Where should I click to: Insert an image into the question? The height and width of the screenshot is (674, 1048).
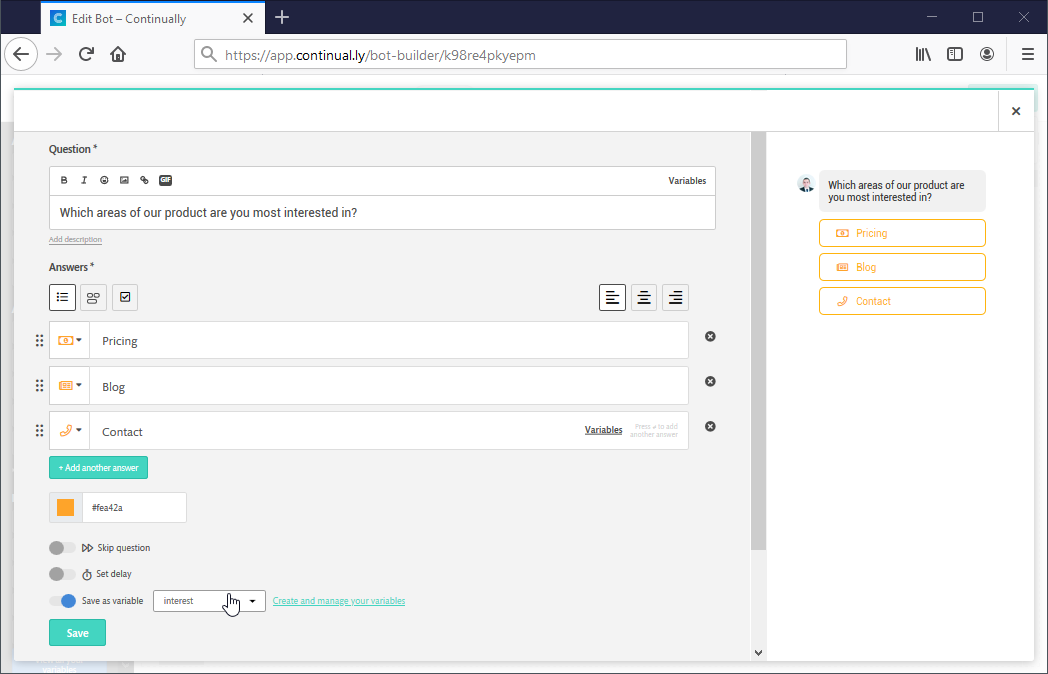(x=124, y=180)
